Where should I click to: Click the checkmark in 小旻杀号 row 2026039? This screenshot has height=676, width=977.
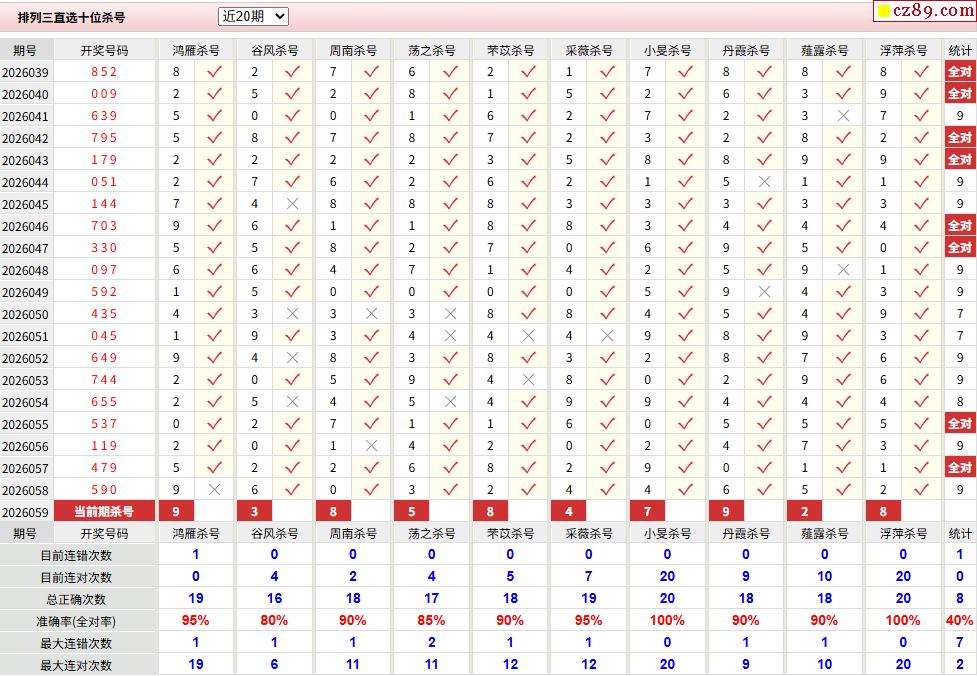click(686, 72)
